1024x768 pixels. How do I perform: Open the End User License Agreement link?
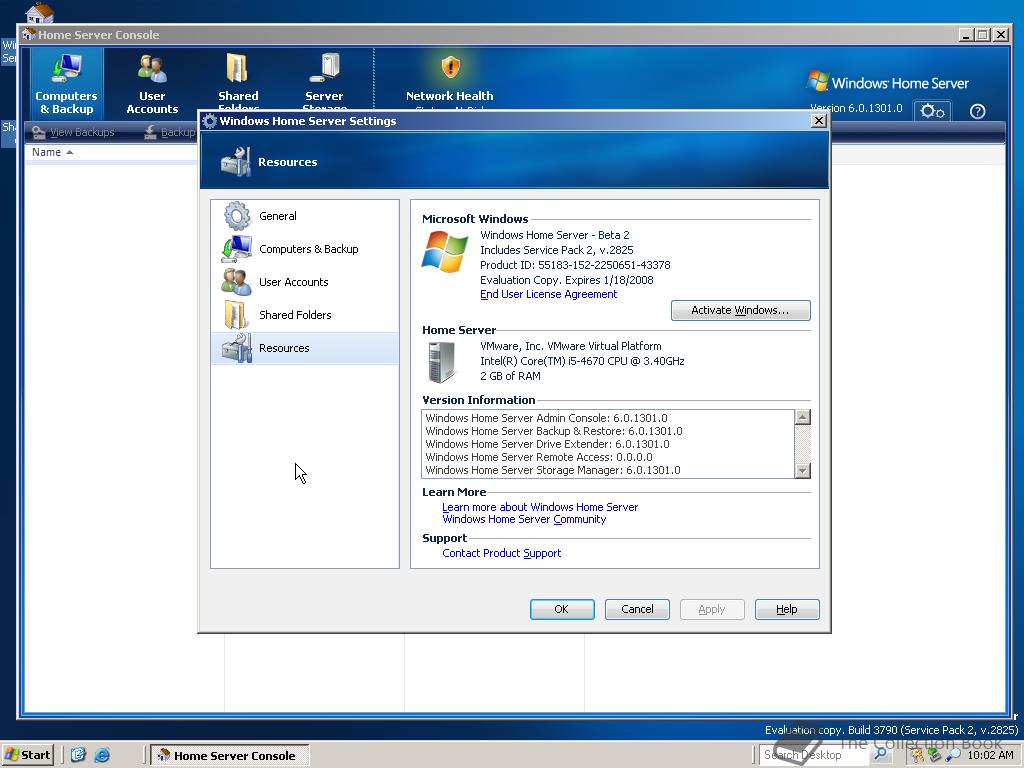point(549,295)
